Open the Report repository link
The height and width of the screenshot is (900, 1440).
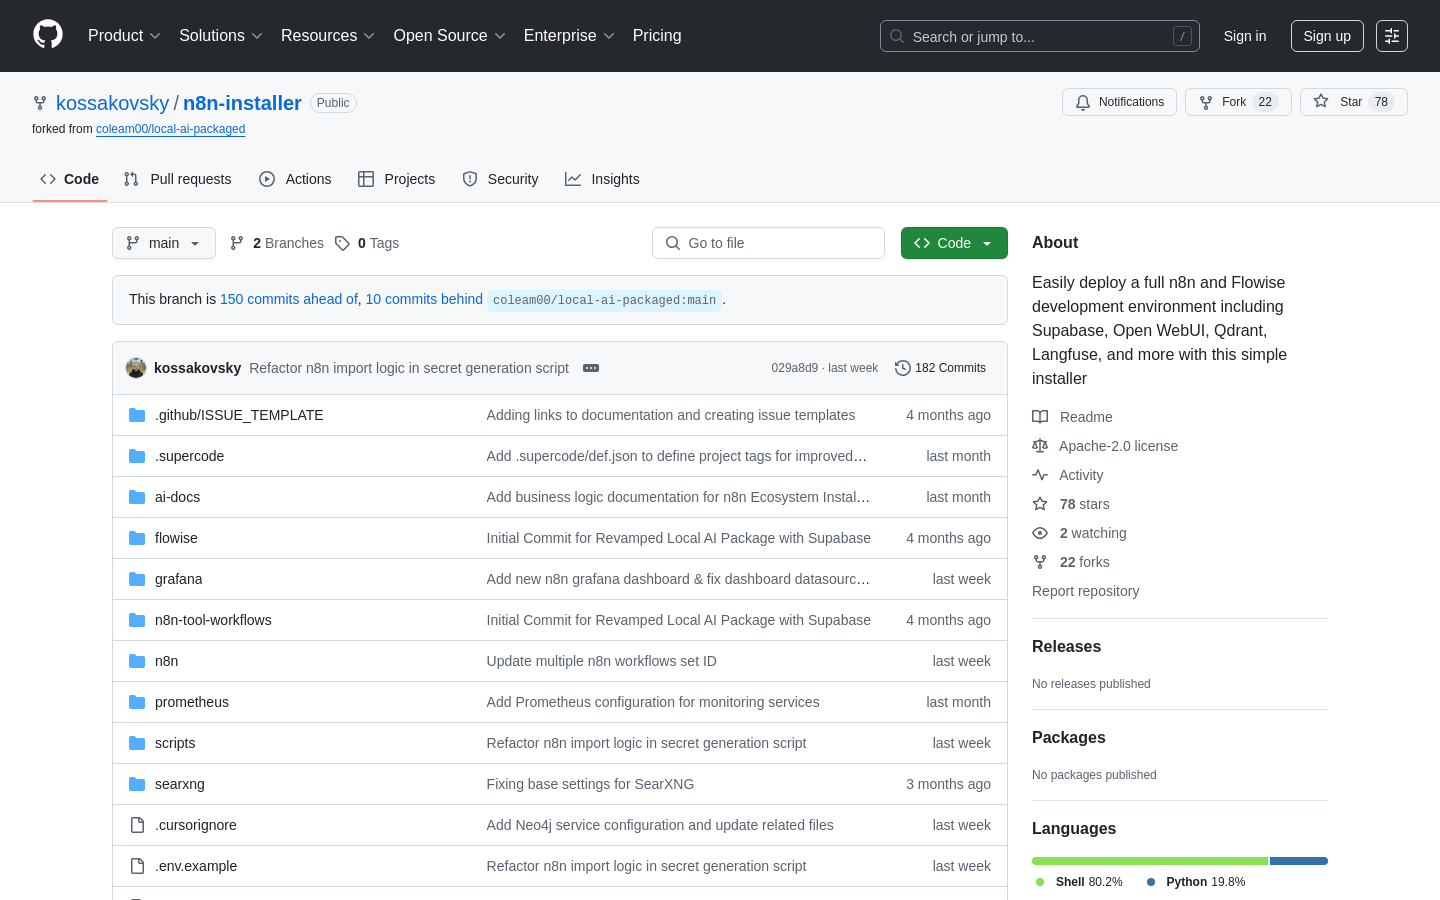[x=1085, y=591]
